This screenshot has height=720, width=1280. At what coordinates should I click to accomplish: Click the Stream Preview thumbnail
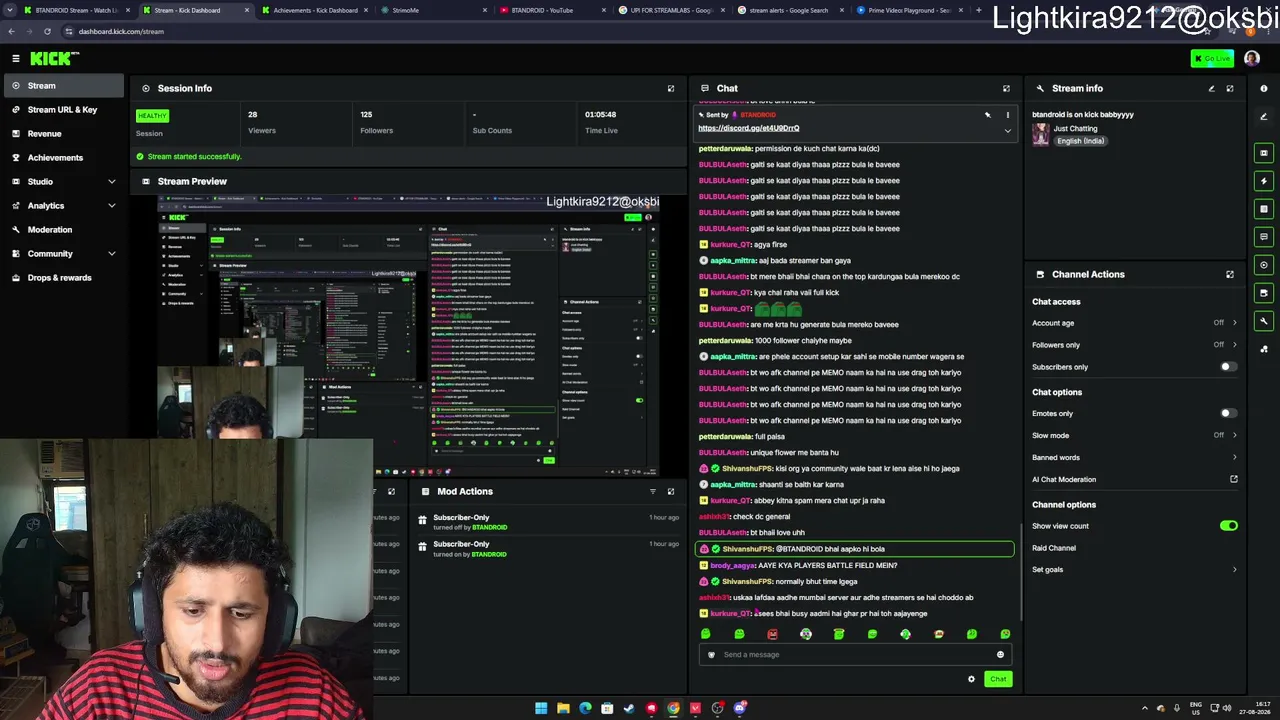(408, 335)
